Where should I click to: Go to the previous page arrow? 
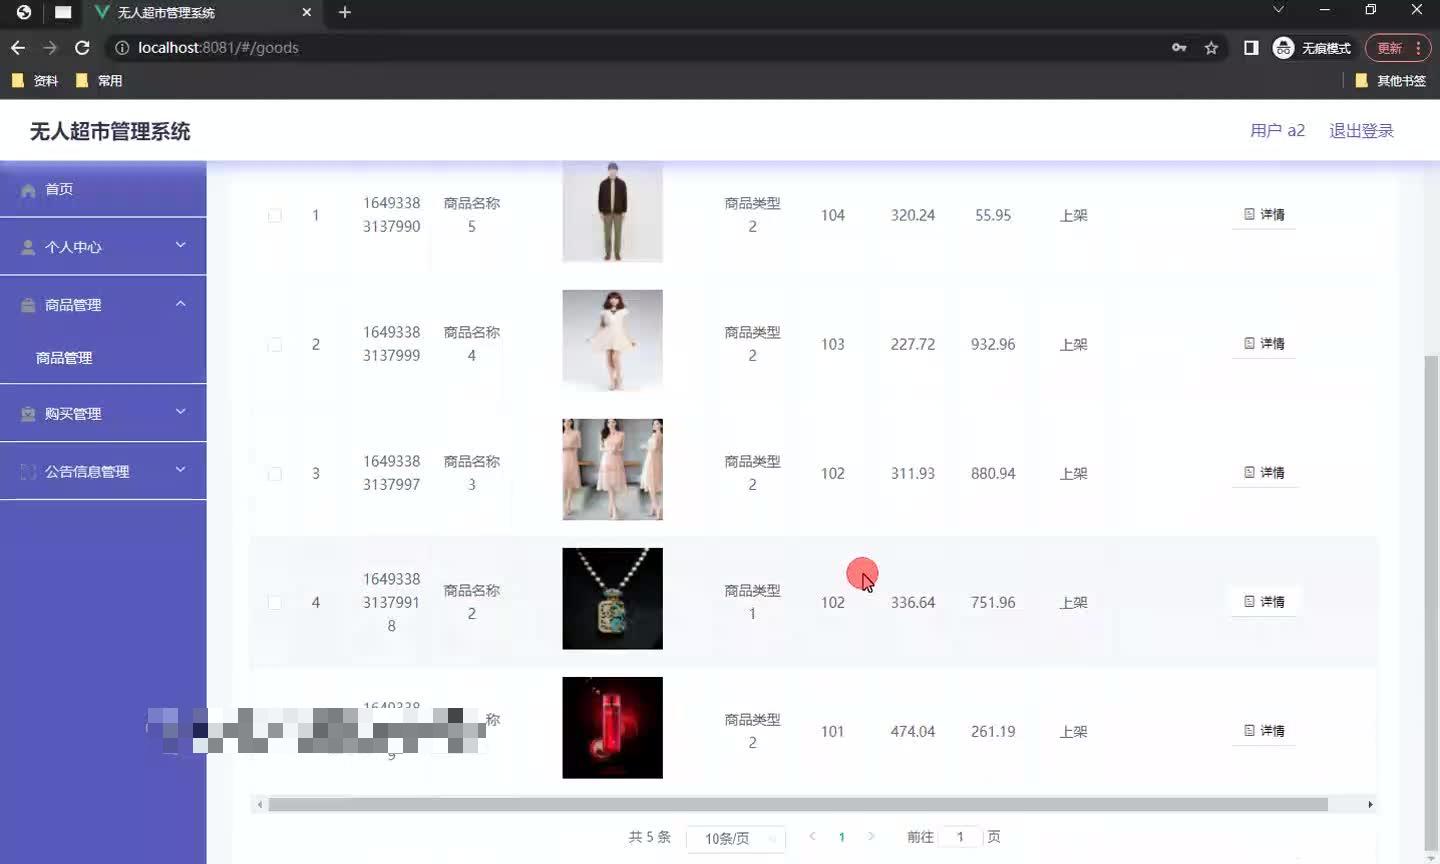(x=812, y=836)
